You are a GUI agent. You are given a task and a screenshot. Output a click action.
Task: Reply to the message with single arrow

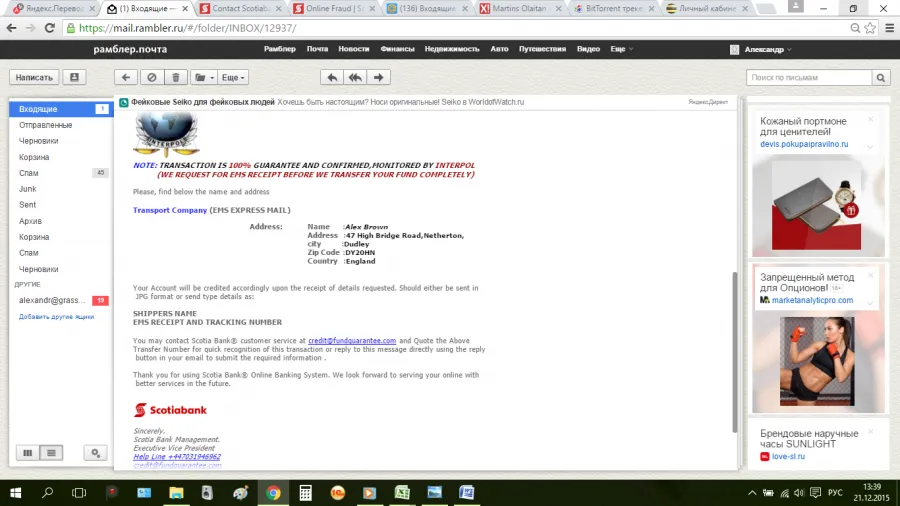tap(332, 77)
